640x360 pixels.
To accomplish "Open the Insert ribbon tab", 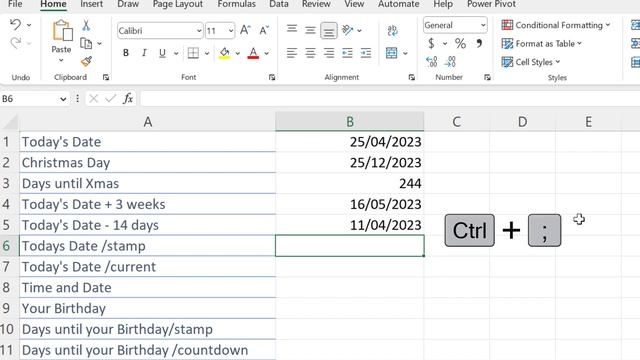I will 91,4.
